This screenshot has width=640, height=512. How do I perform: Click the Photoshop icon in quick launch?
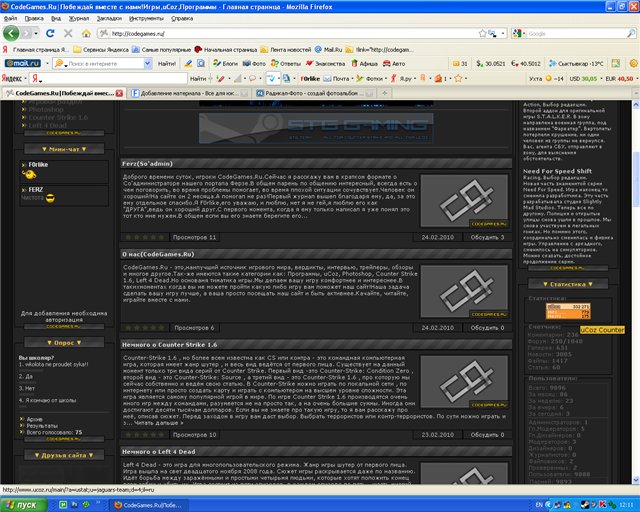(75, 505)
